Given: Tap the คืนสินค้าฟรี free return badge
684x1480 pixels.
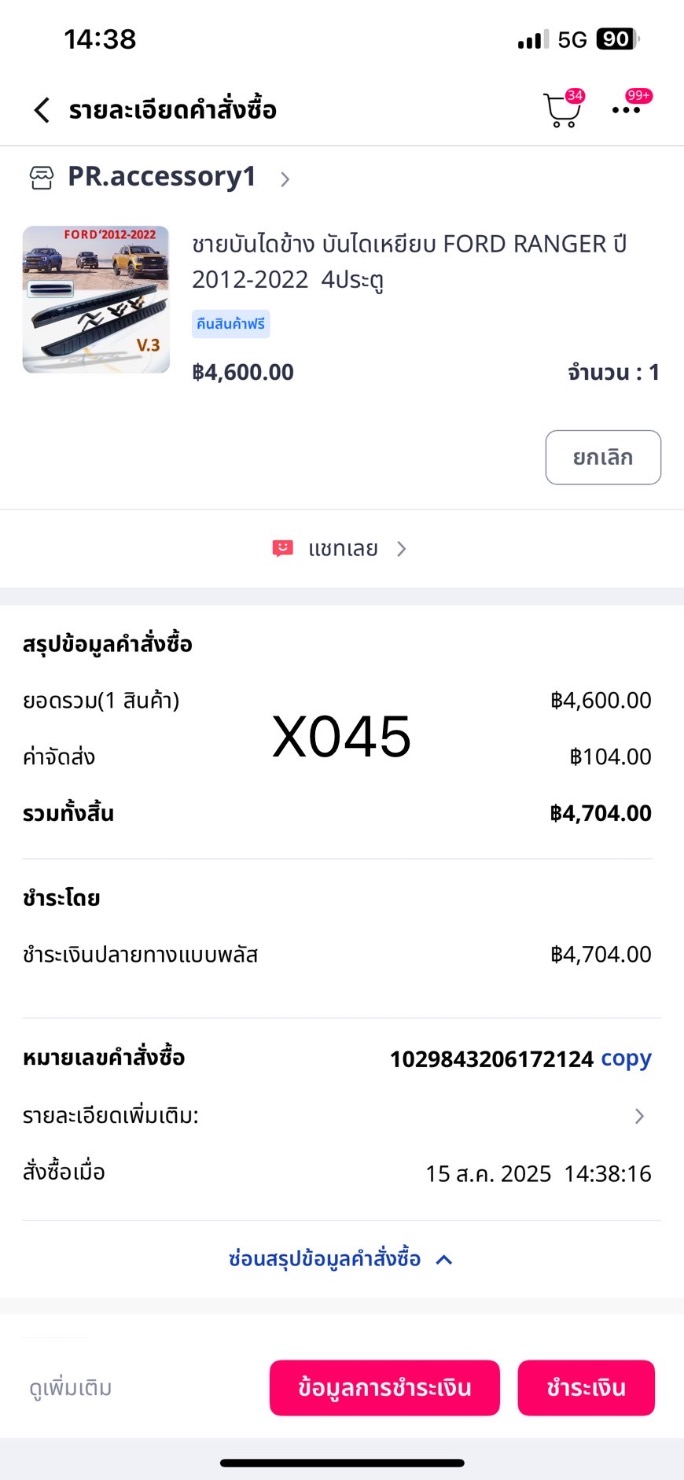Looking at the screenshot, I should click(x=231, y=324).
